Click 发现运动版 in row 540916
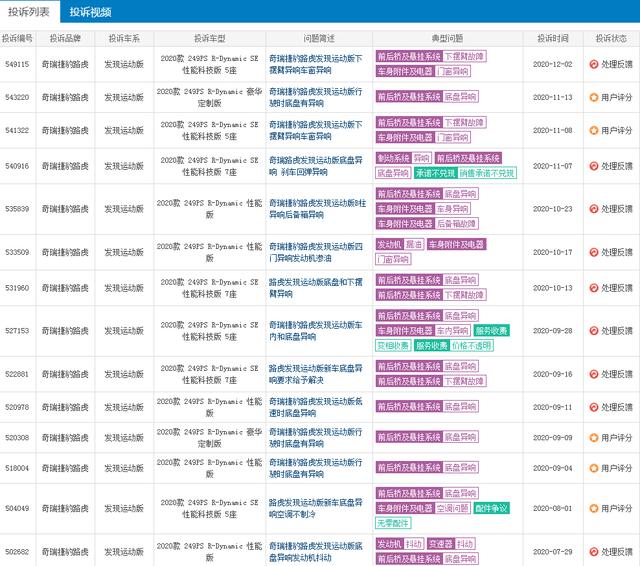The image size is (640, 566). [x=124, y=166]
